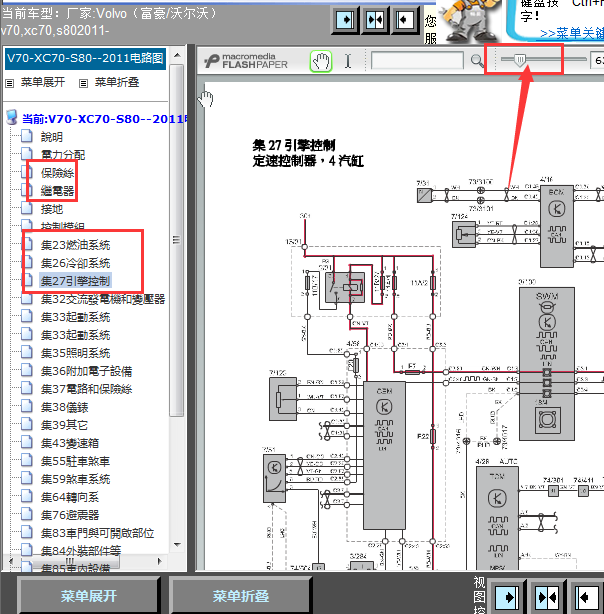
Task: Click the top view layout left-arrow icon
Action: click(x=404, y=20)
